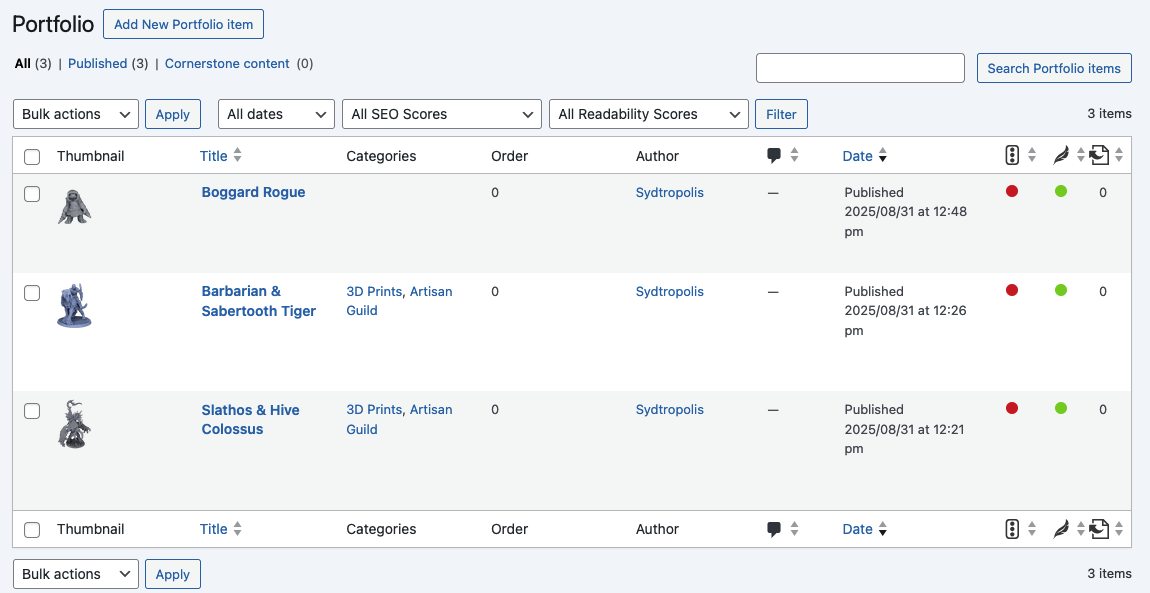The width and height of the screenshot is (1150, 593).
Task: Expand the All dates filter dropdown
Action: pos(276,114)
